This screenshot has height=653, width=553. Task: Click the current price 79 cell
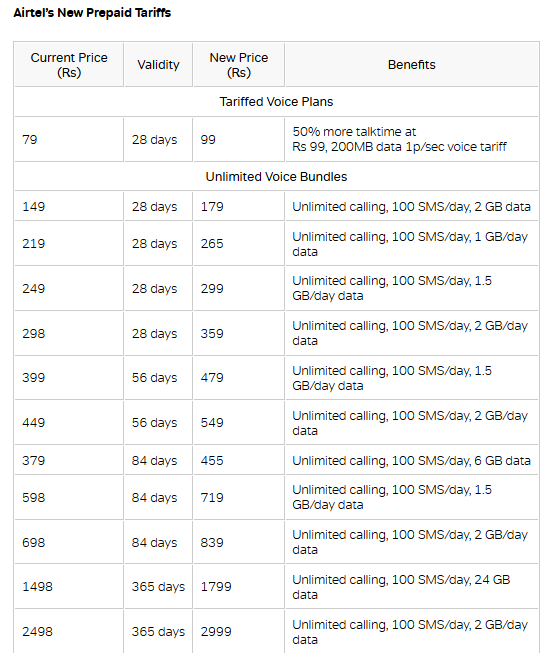point(69,140)
